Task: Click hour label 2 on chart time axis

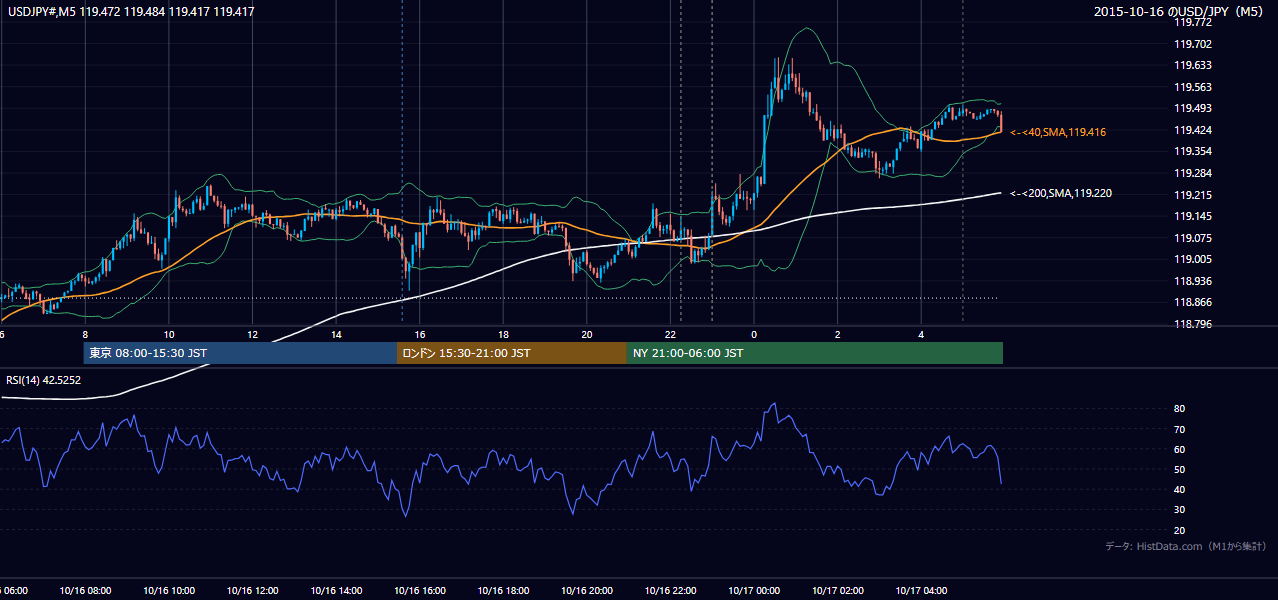Action: [838, 334]
